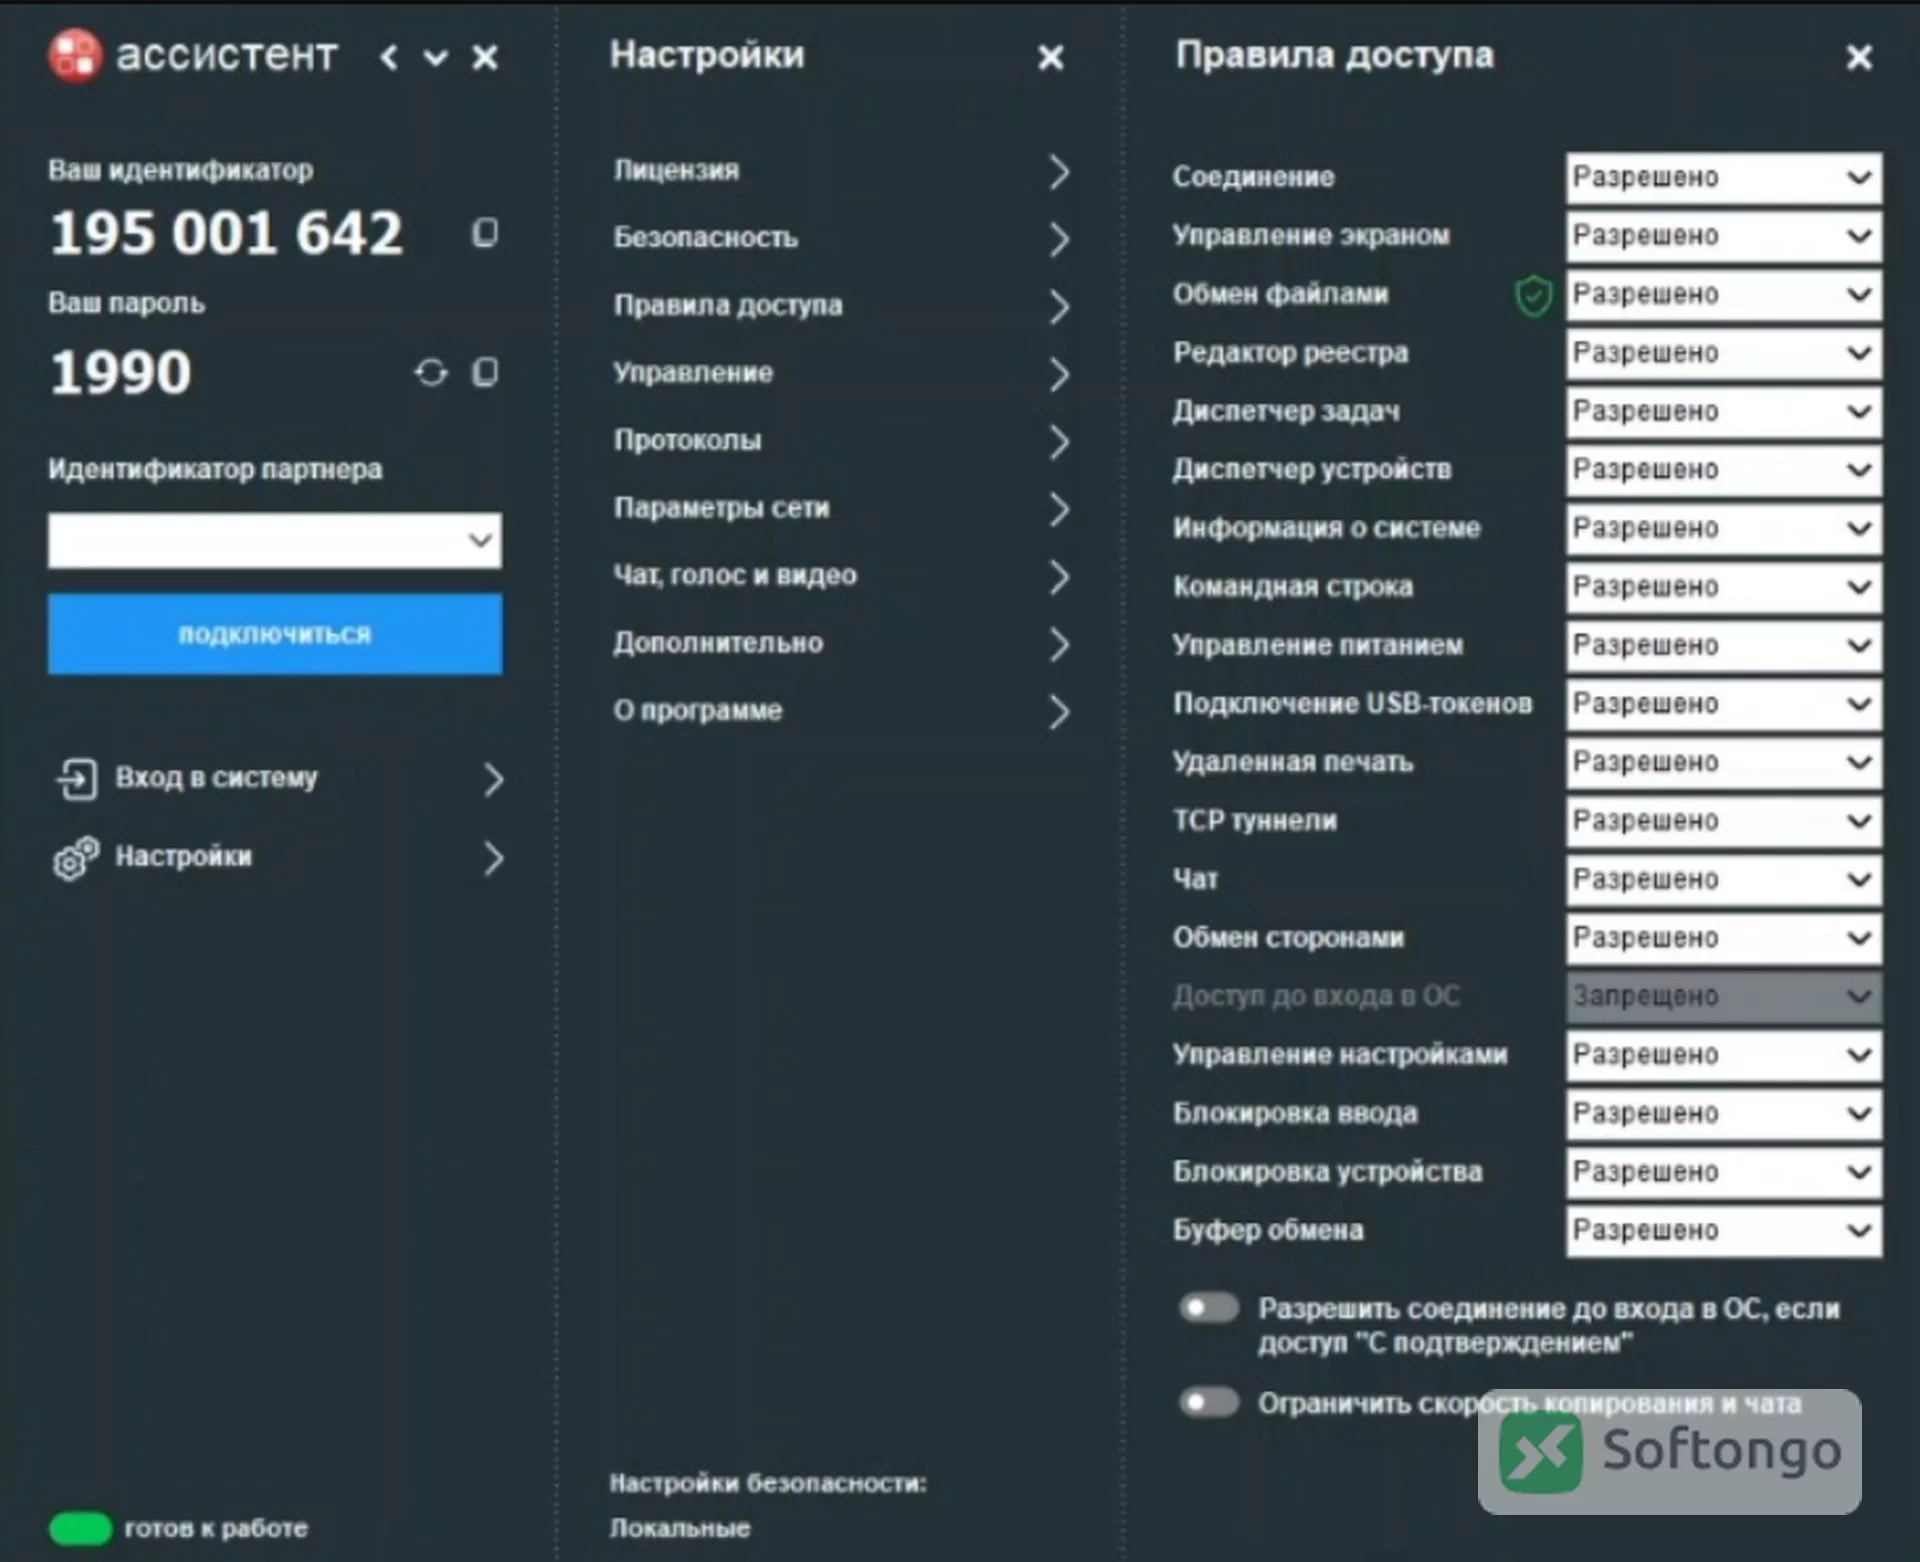The image size is (1920, 1562).
Task: Toggle Ограничить скорость копирования и чата
Action: [x=1209, y=1402]
